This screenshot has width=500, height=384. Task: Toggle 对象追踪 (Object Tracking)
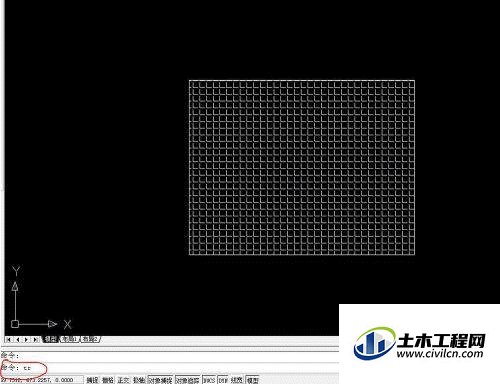coord(188,380)
